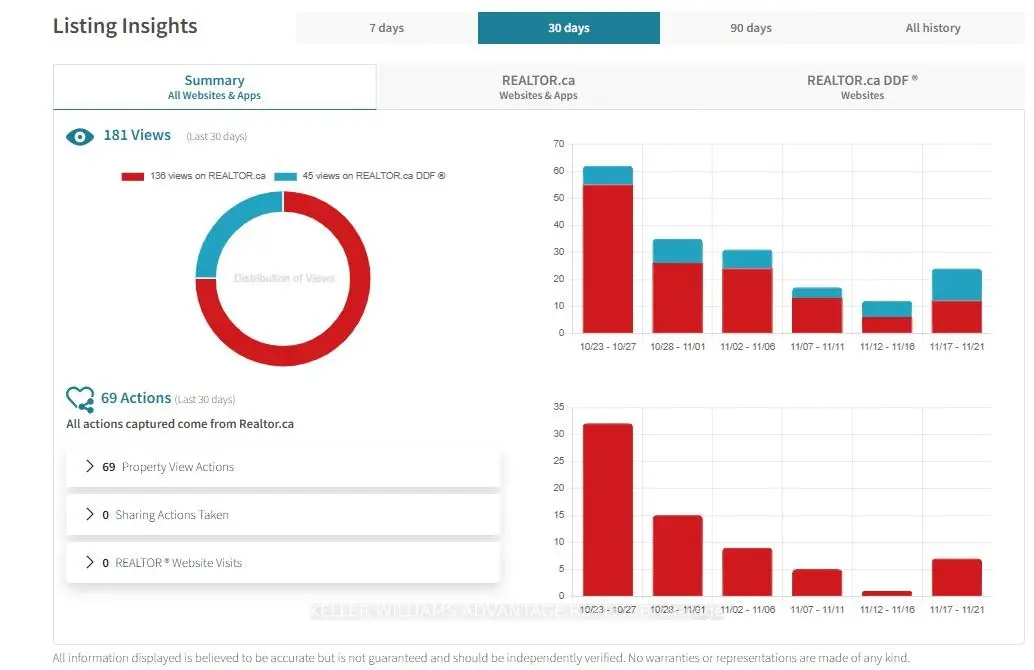This screenshot has width=1034, height=670.
Task: Open the Summary All Websites & Apps tab
Action: [214, 87]
